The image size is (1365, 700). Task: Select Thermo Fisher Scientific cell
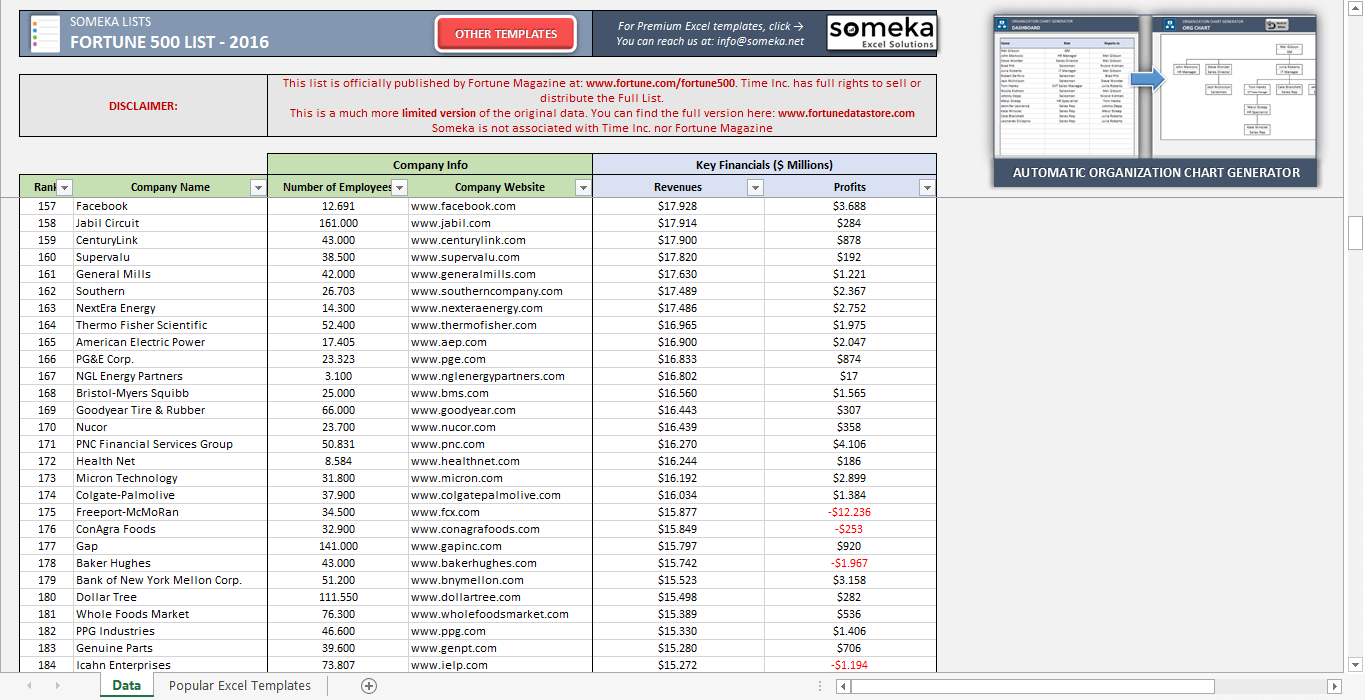pyautogui.click(x=171, y=325)
